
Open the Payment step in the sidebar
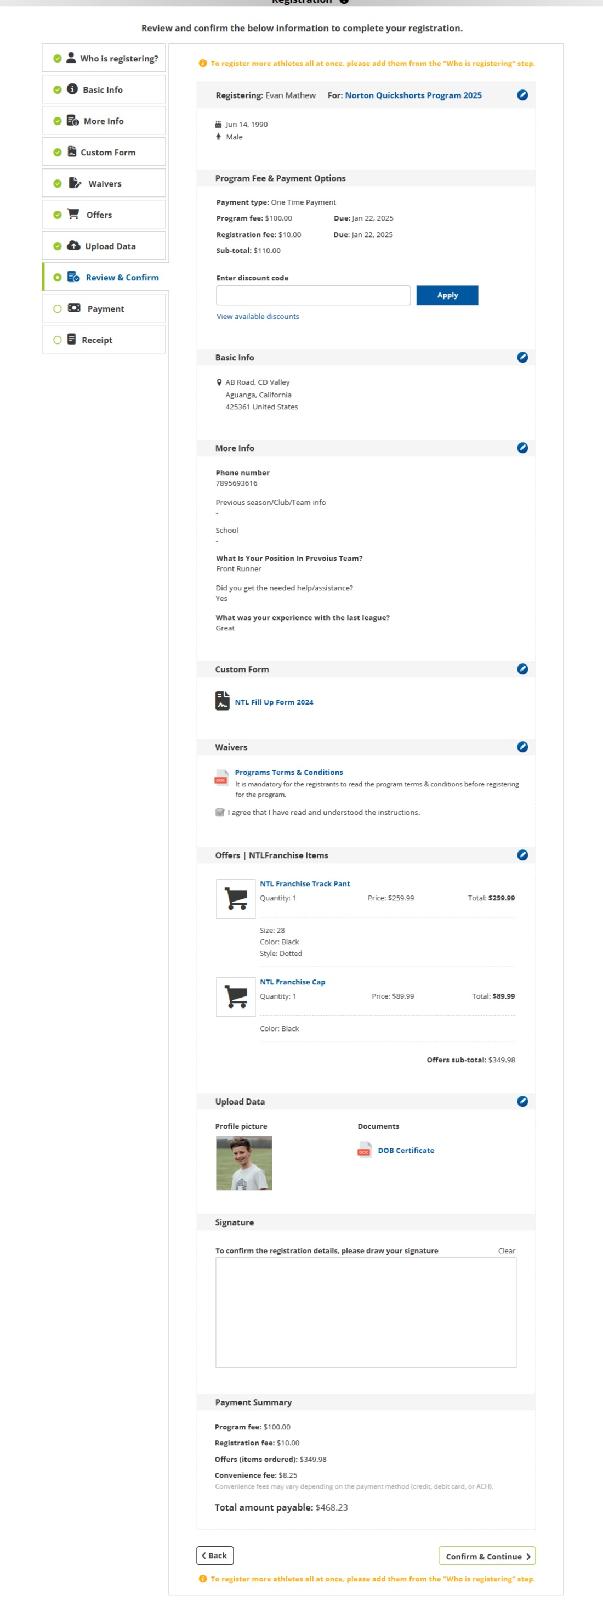point(104,309)
